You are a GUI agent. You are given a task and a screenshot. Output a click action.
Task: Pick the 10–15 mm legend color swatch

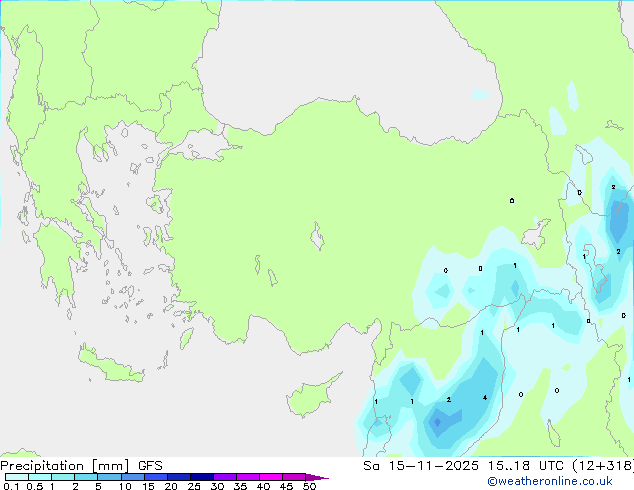(x=132, y=477)
